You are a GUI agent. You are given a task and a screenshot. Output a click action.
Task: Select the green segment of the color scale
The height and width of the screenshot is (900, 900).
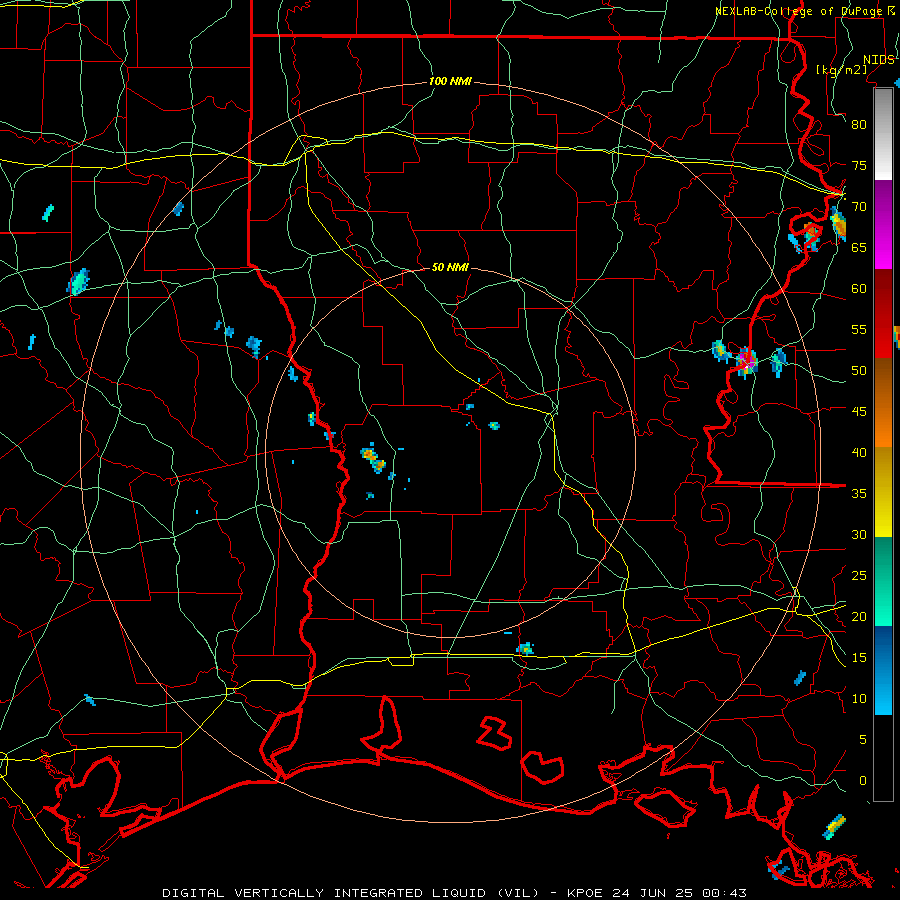point(883,581)
